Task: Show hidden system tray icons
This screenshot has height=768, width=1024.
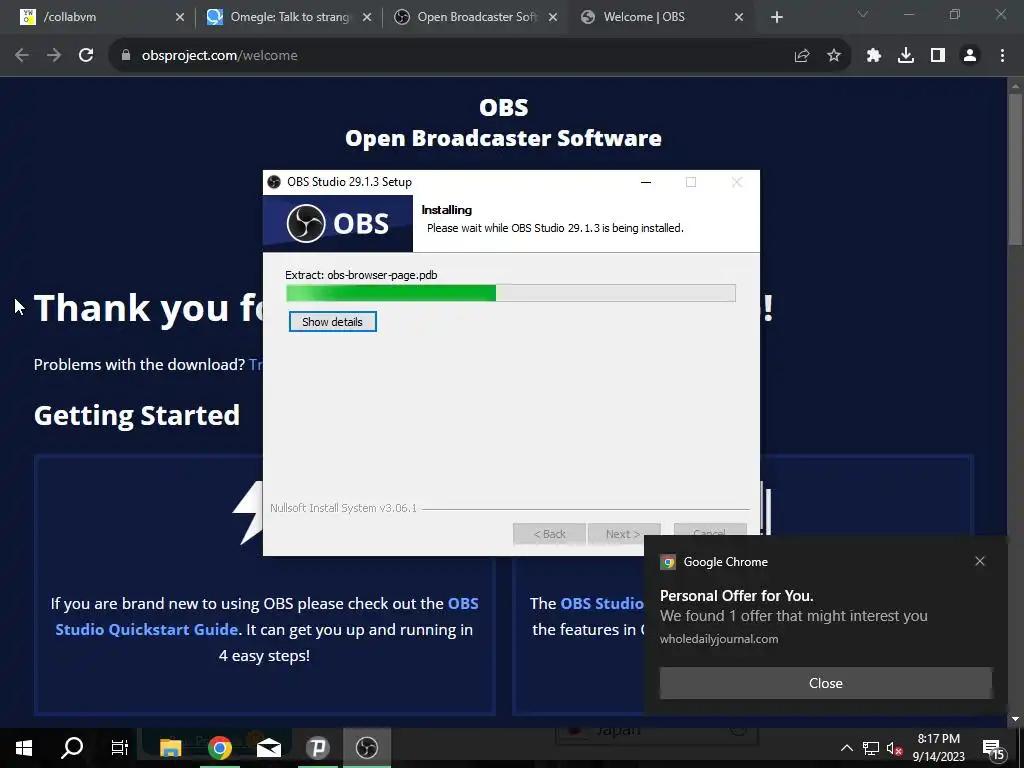Action: [846, 748]
